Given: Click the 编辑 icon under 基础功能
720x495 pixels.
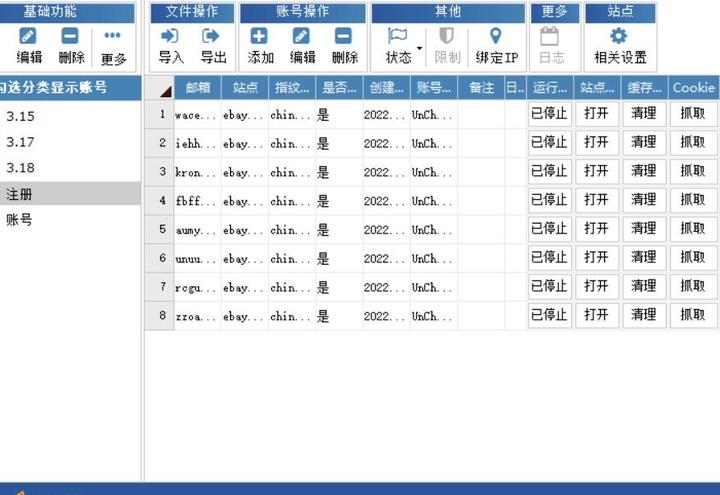Looking at the screenshot, I should 28,36.
